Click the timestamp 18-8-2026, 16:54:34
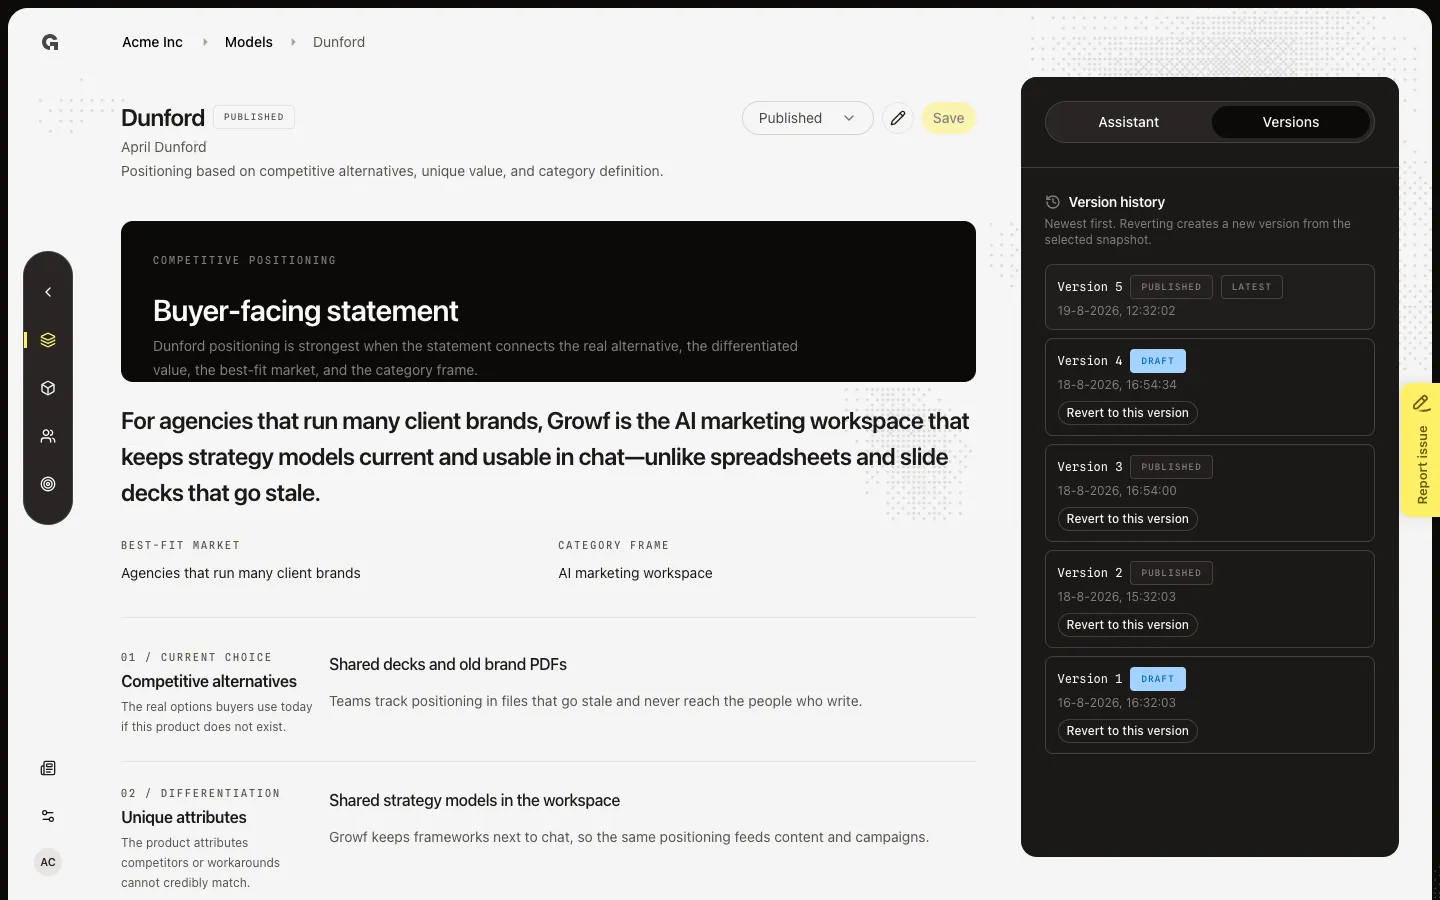Viewport: 1440px width, 900px height. [1117, 385]
